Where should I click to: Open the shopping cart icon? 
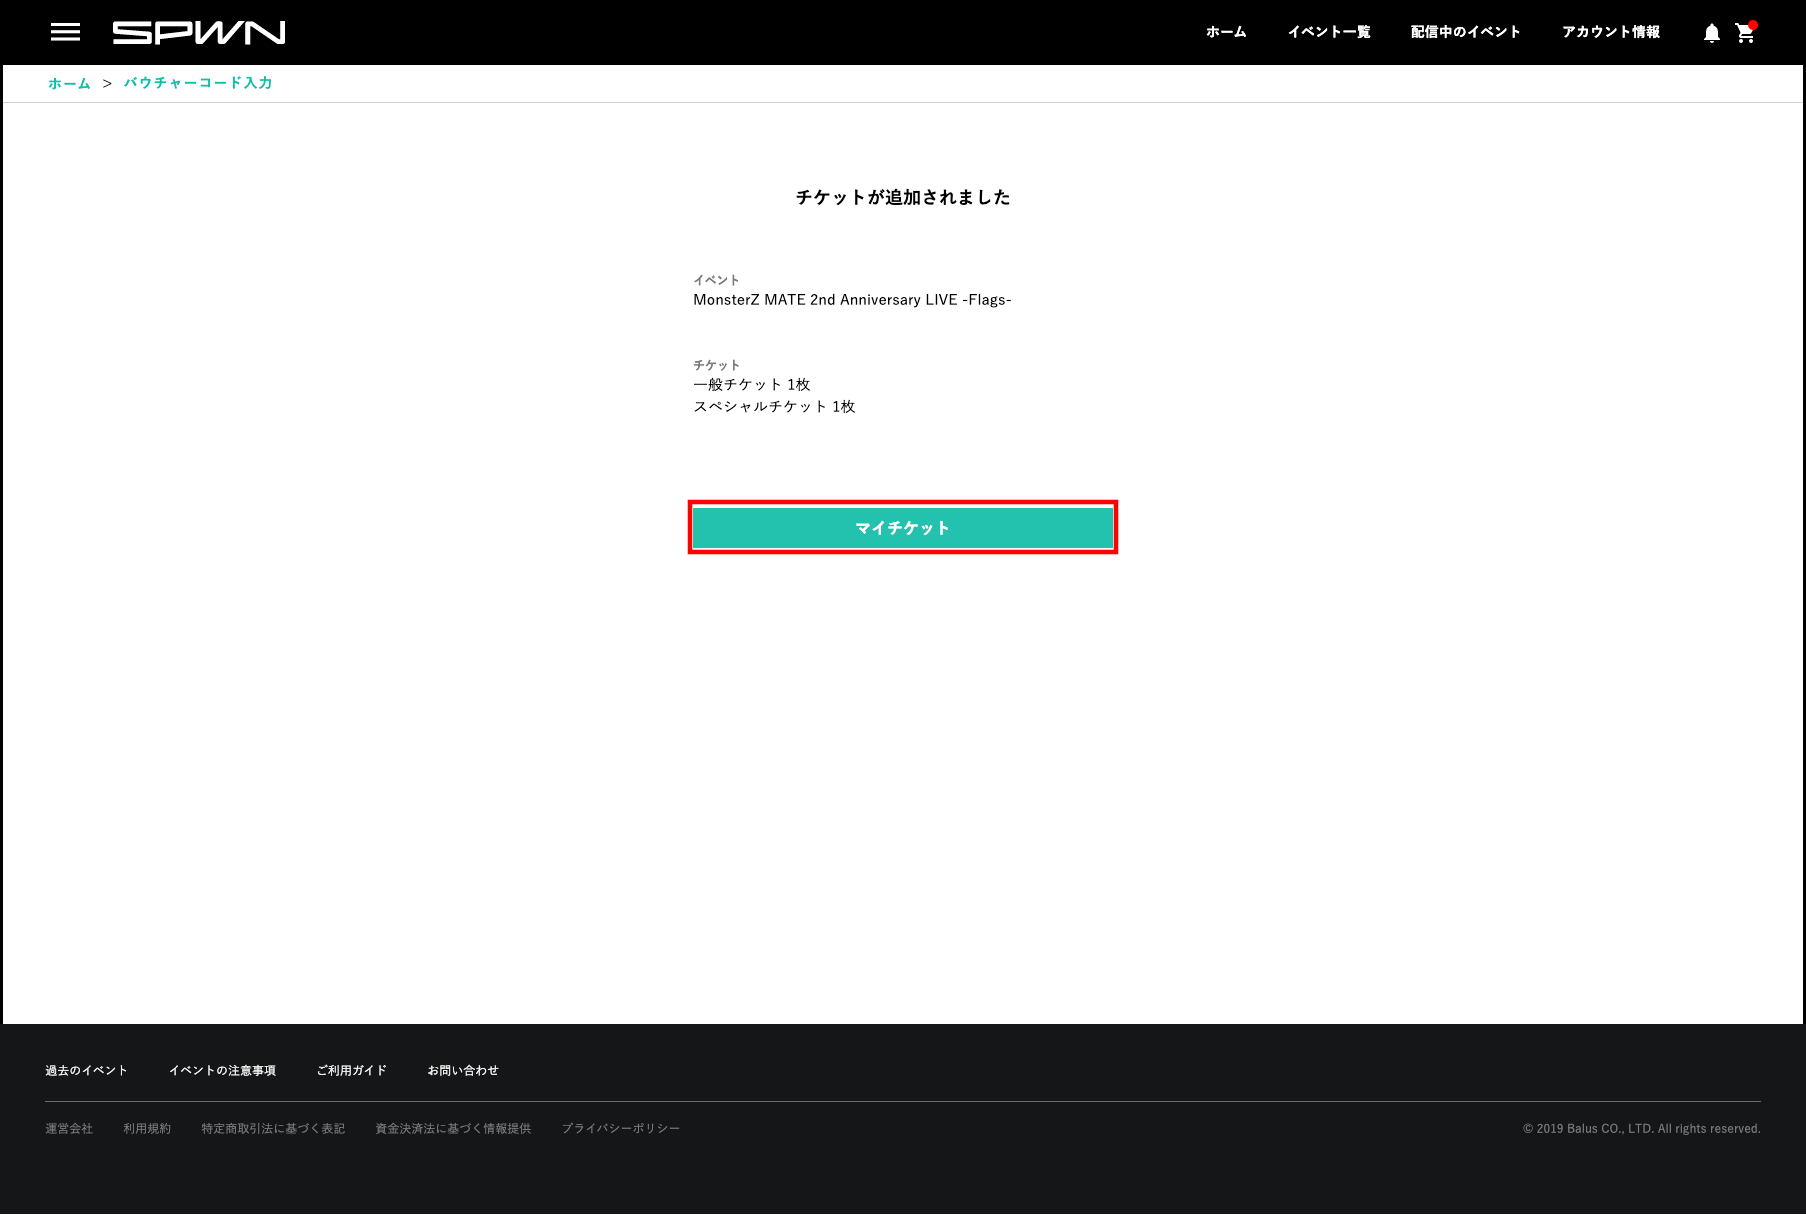1745,33
